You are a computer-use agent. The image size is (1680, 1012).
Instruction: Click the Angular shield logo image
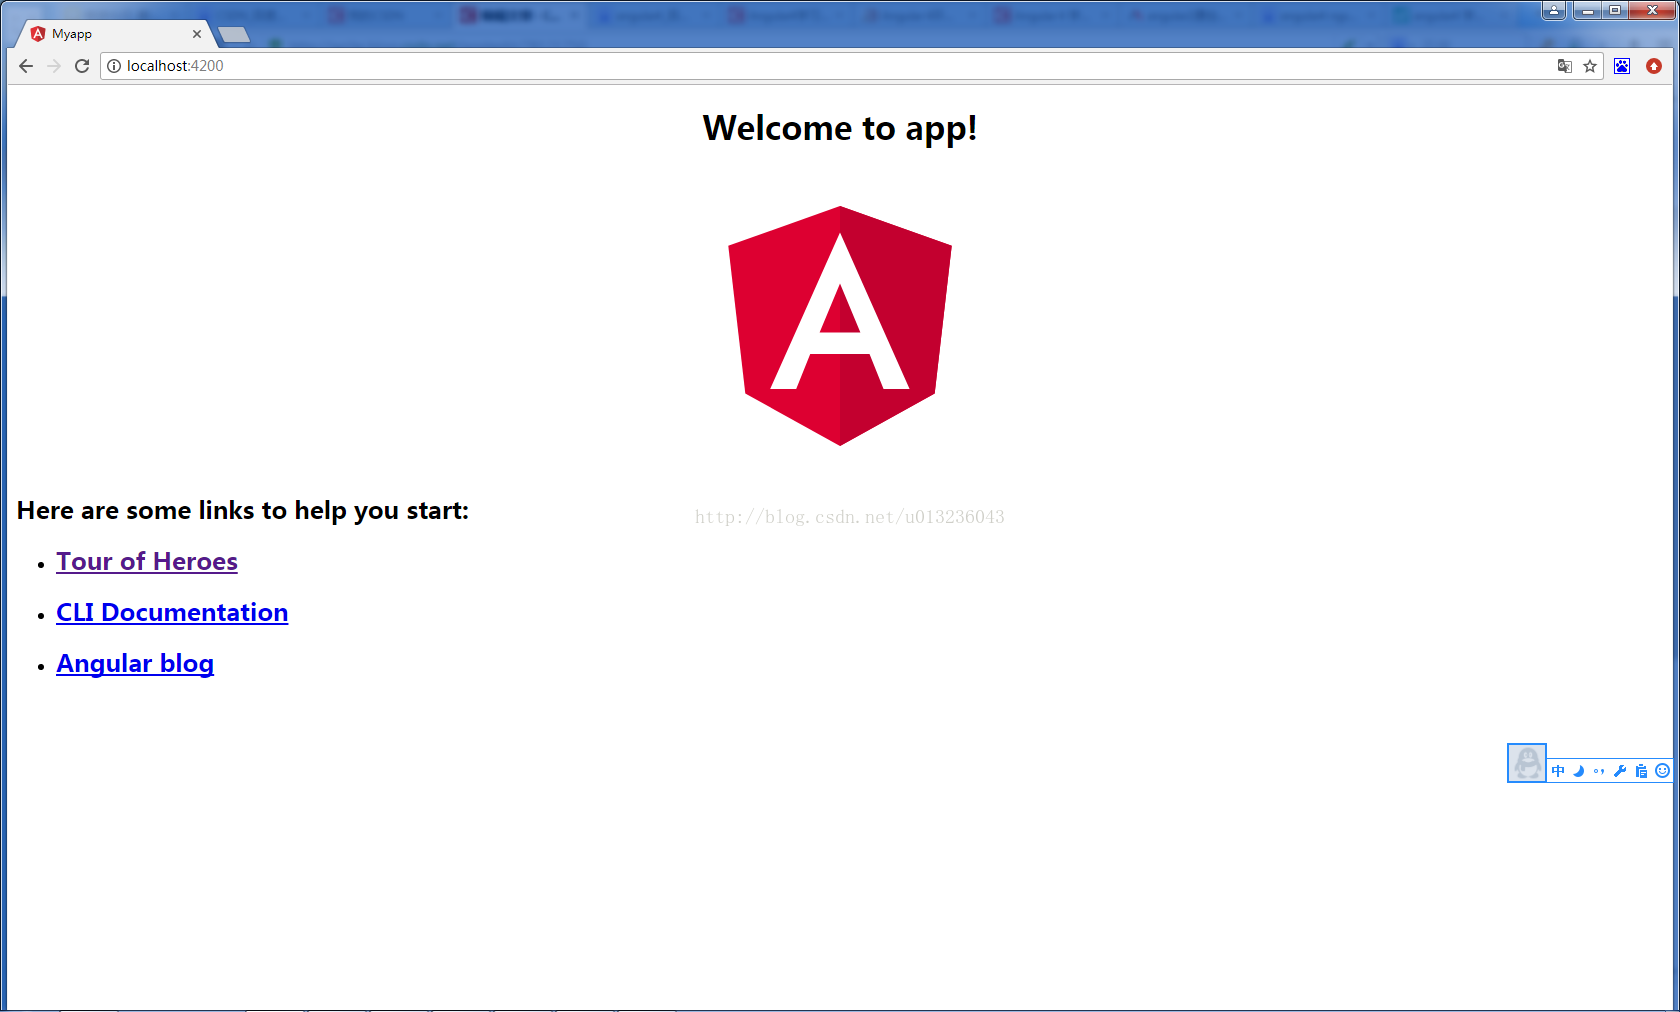[840, 326]
